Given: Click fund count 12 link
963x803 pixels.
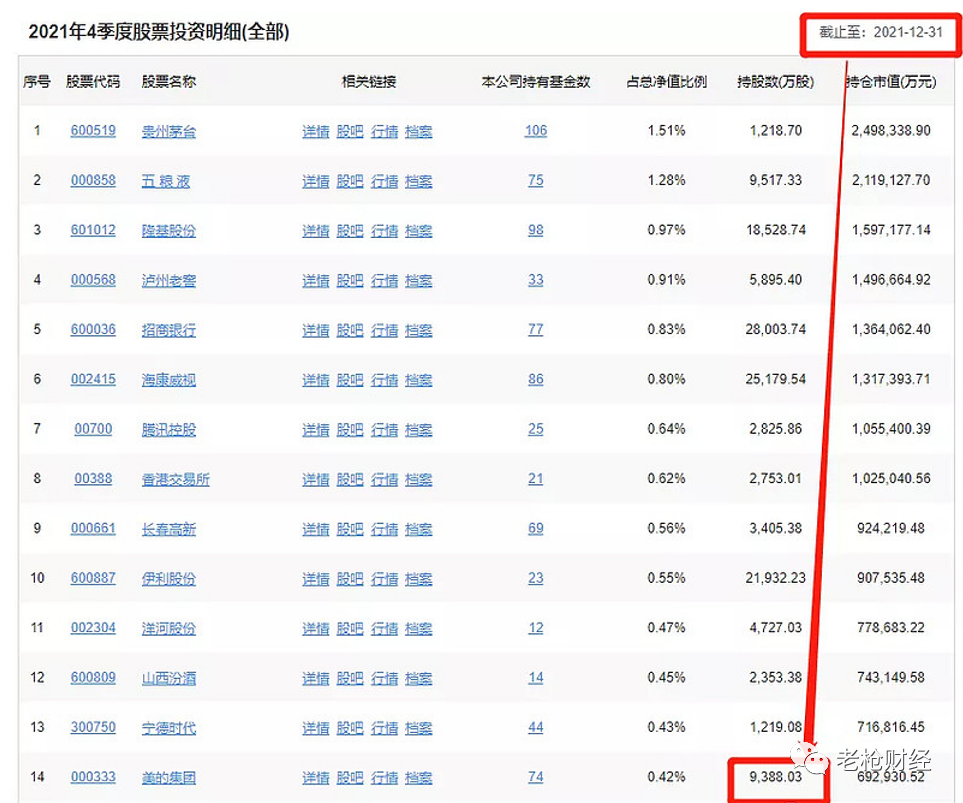Looking at the screenshot, I should point(536,629).
